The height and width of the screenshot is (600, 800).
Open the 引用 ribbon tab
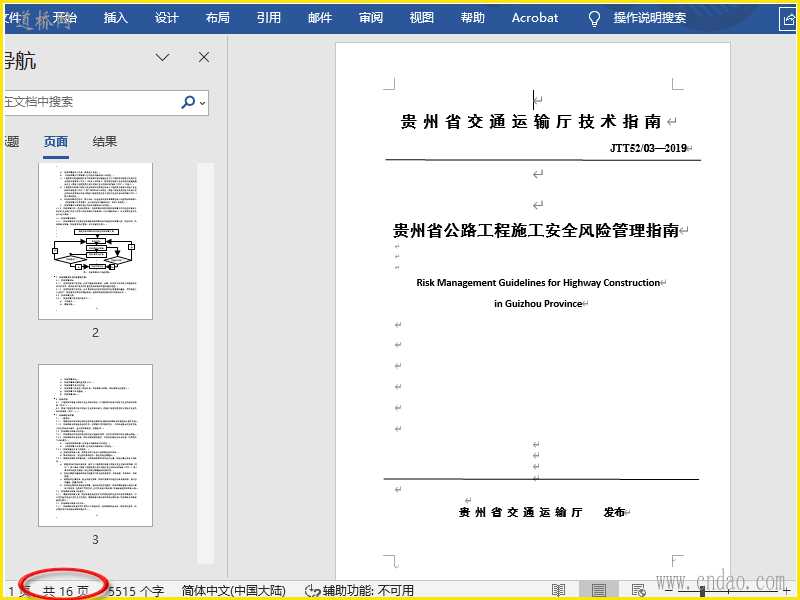pyautogui.click(x=269, y=18)
